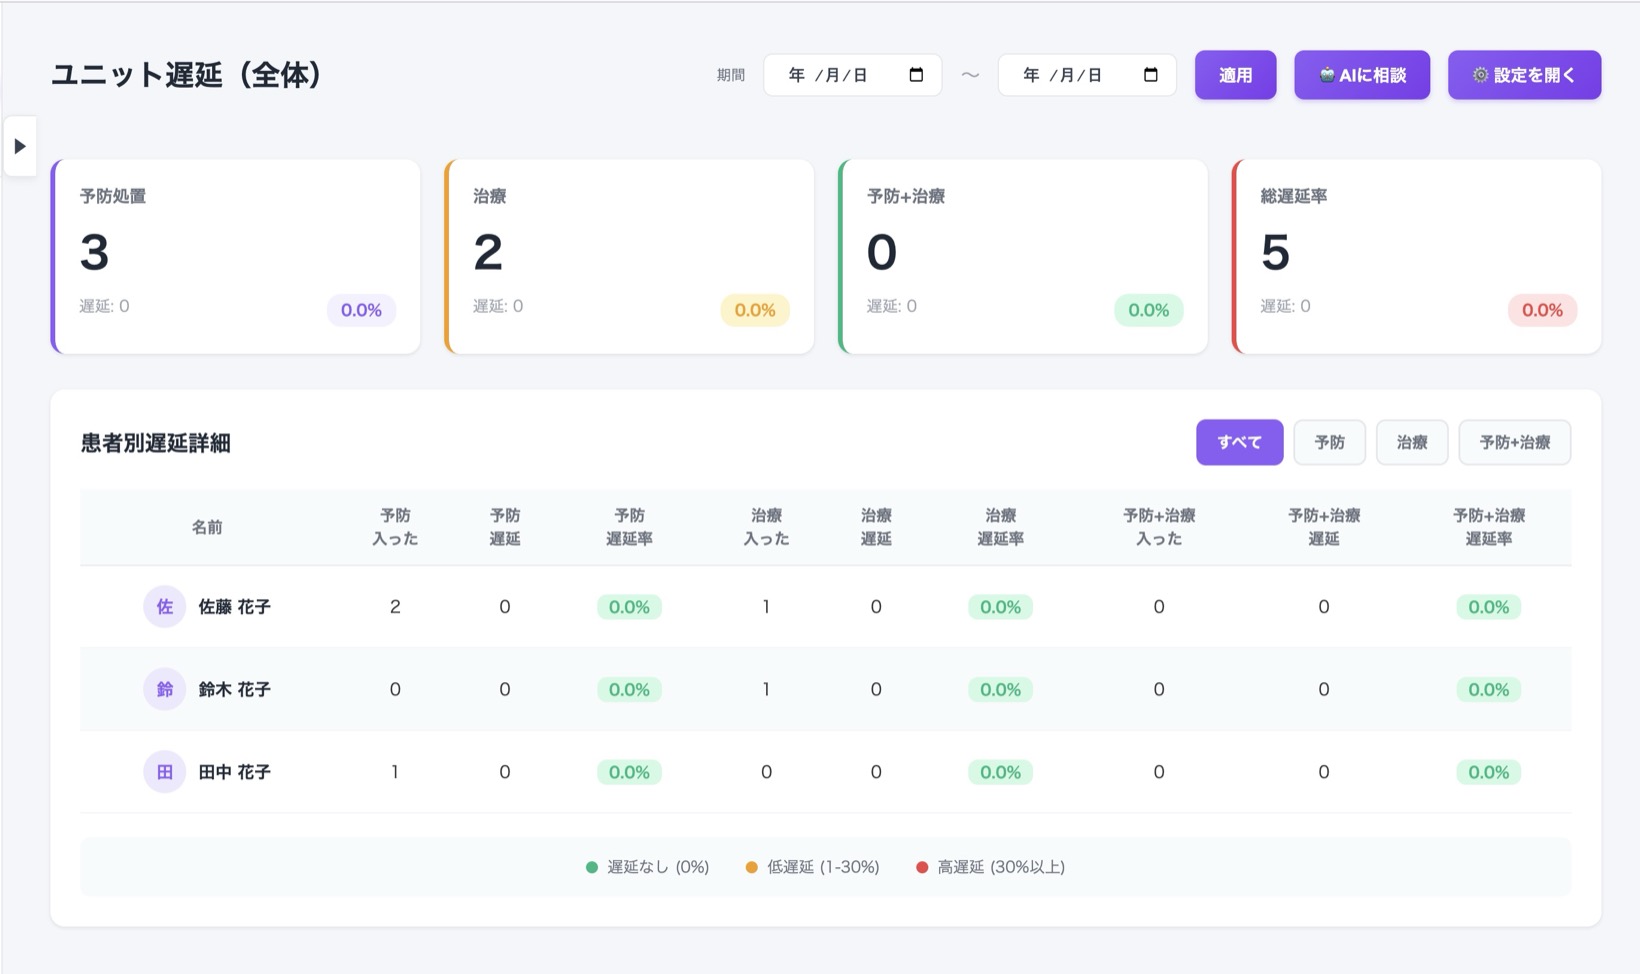Open the 予防処置 summary card
Image resolution: width=1640 pixels, height=974 pixels.
235,256
